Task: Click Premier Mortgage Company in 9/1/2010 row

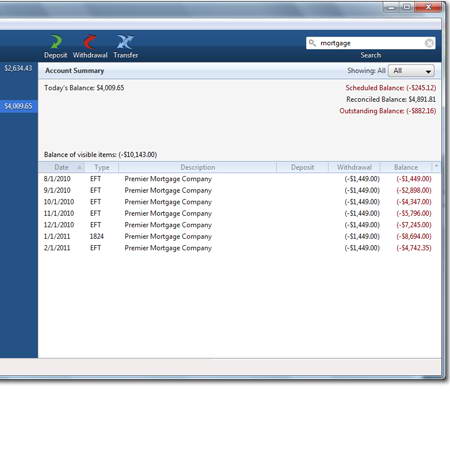Action: 168,190
